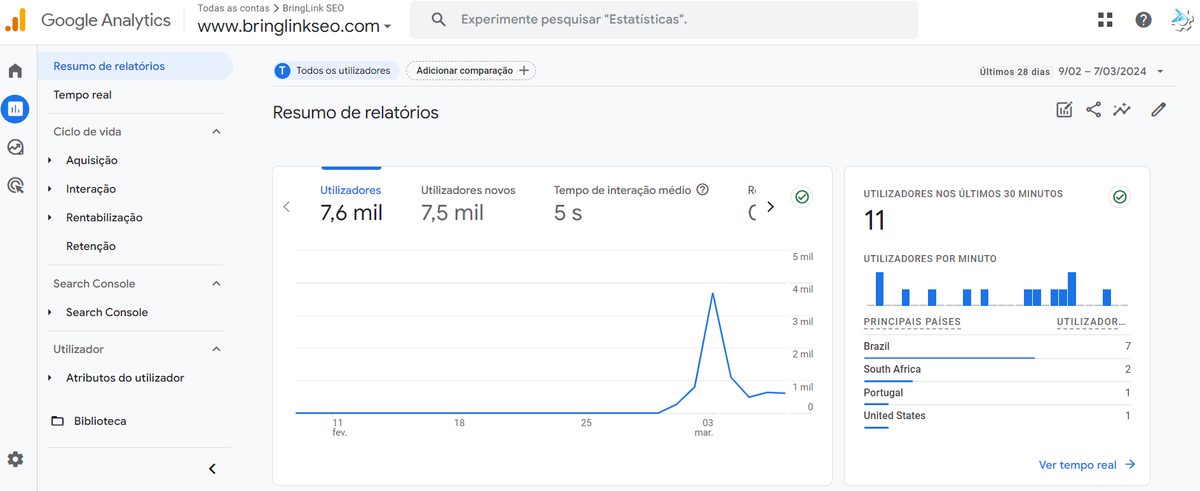Click the pencil edit icon
Screen dimensions: 1200x491
[x=1158, y=110]
